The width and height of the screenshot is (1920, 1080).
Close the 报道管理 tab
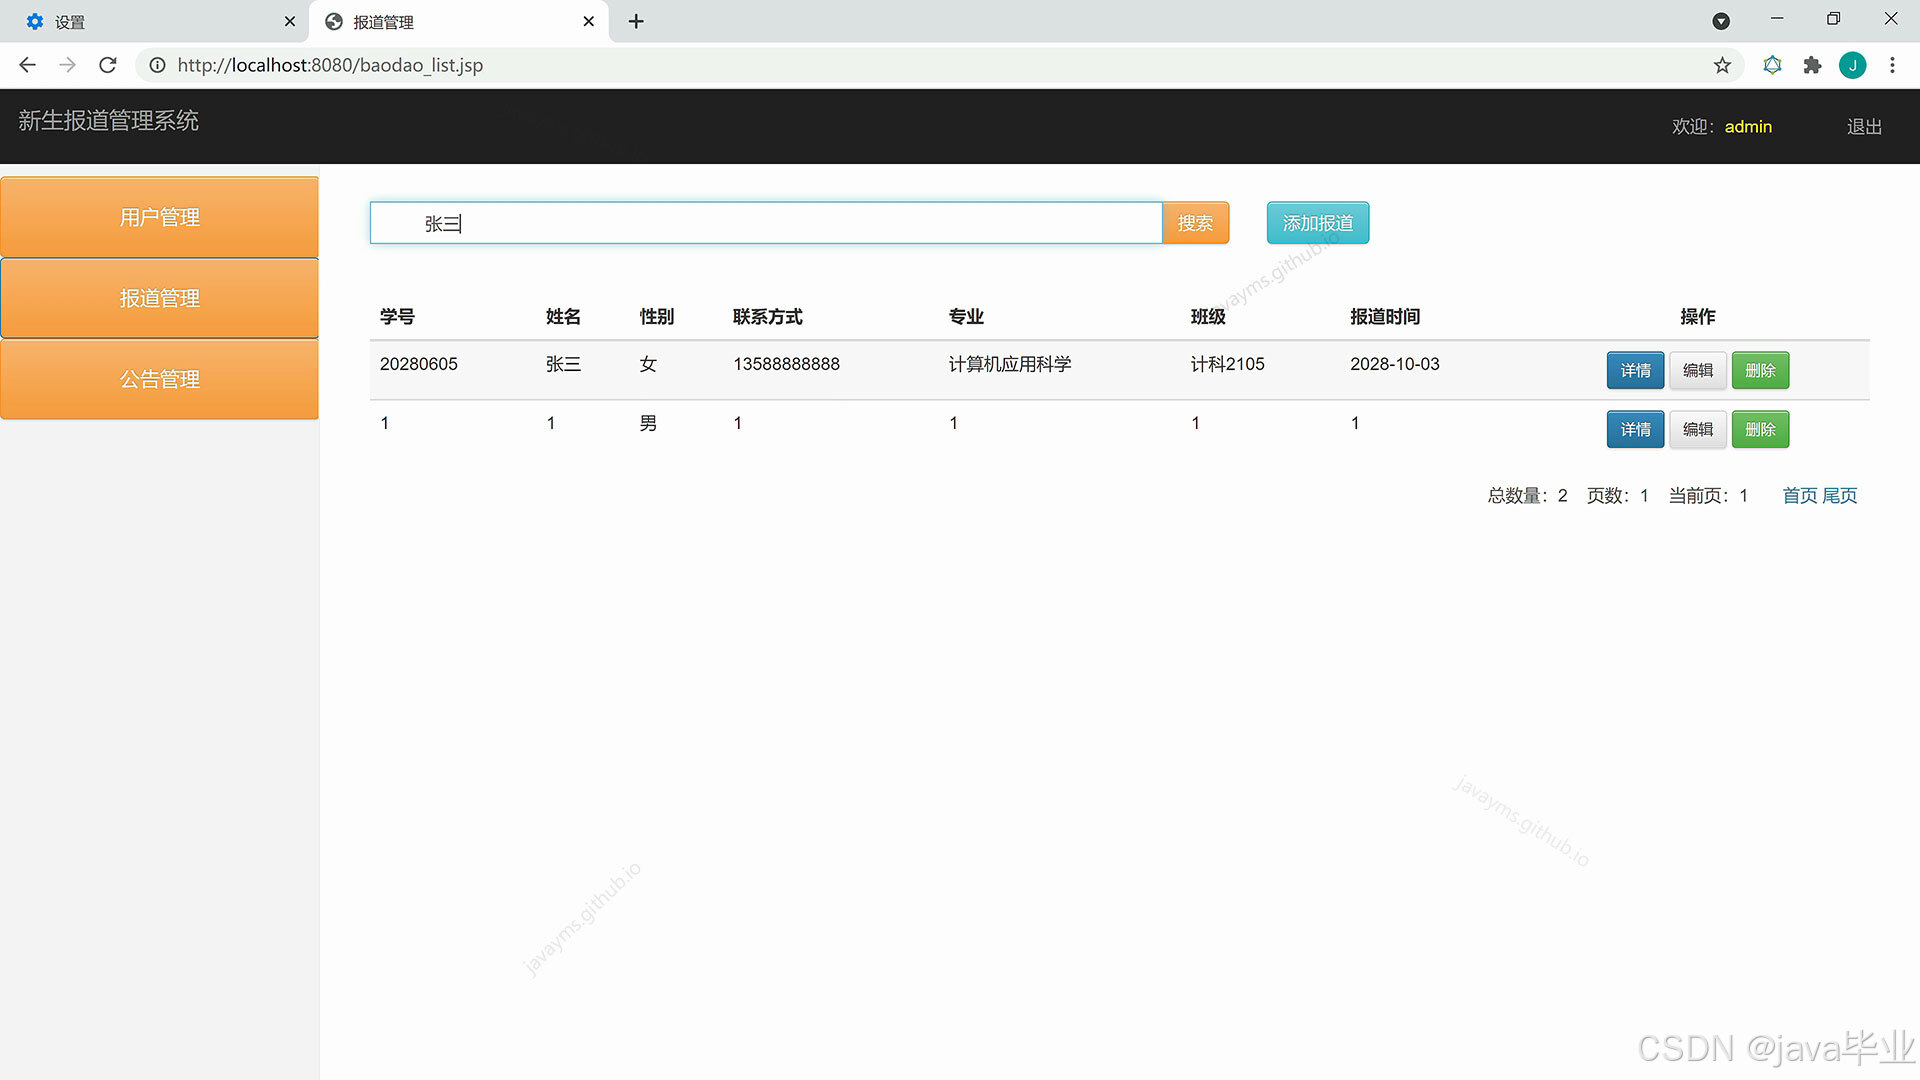[x=588, y=21]
